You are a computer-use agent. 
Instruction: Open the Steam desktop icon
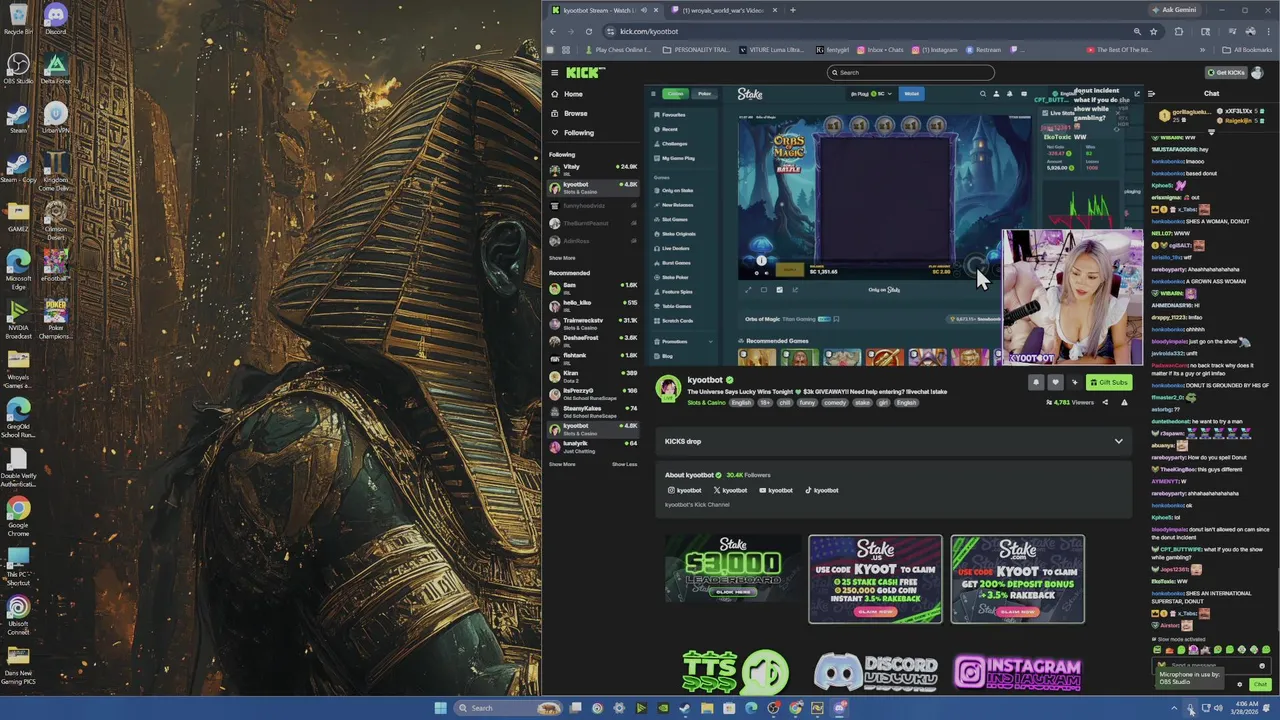[x=18, y=119]
